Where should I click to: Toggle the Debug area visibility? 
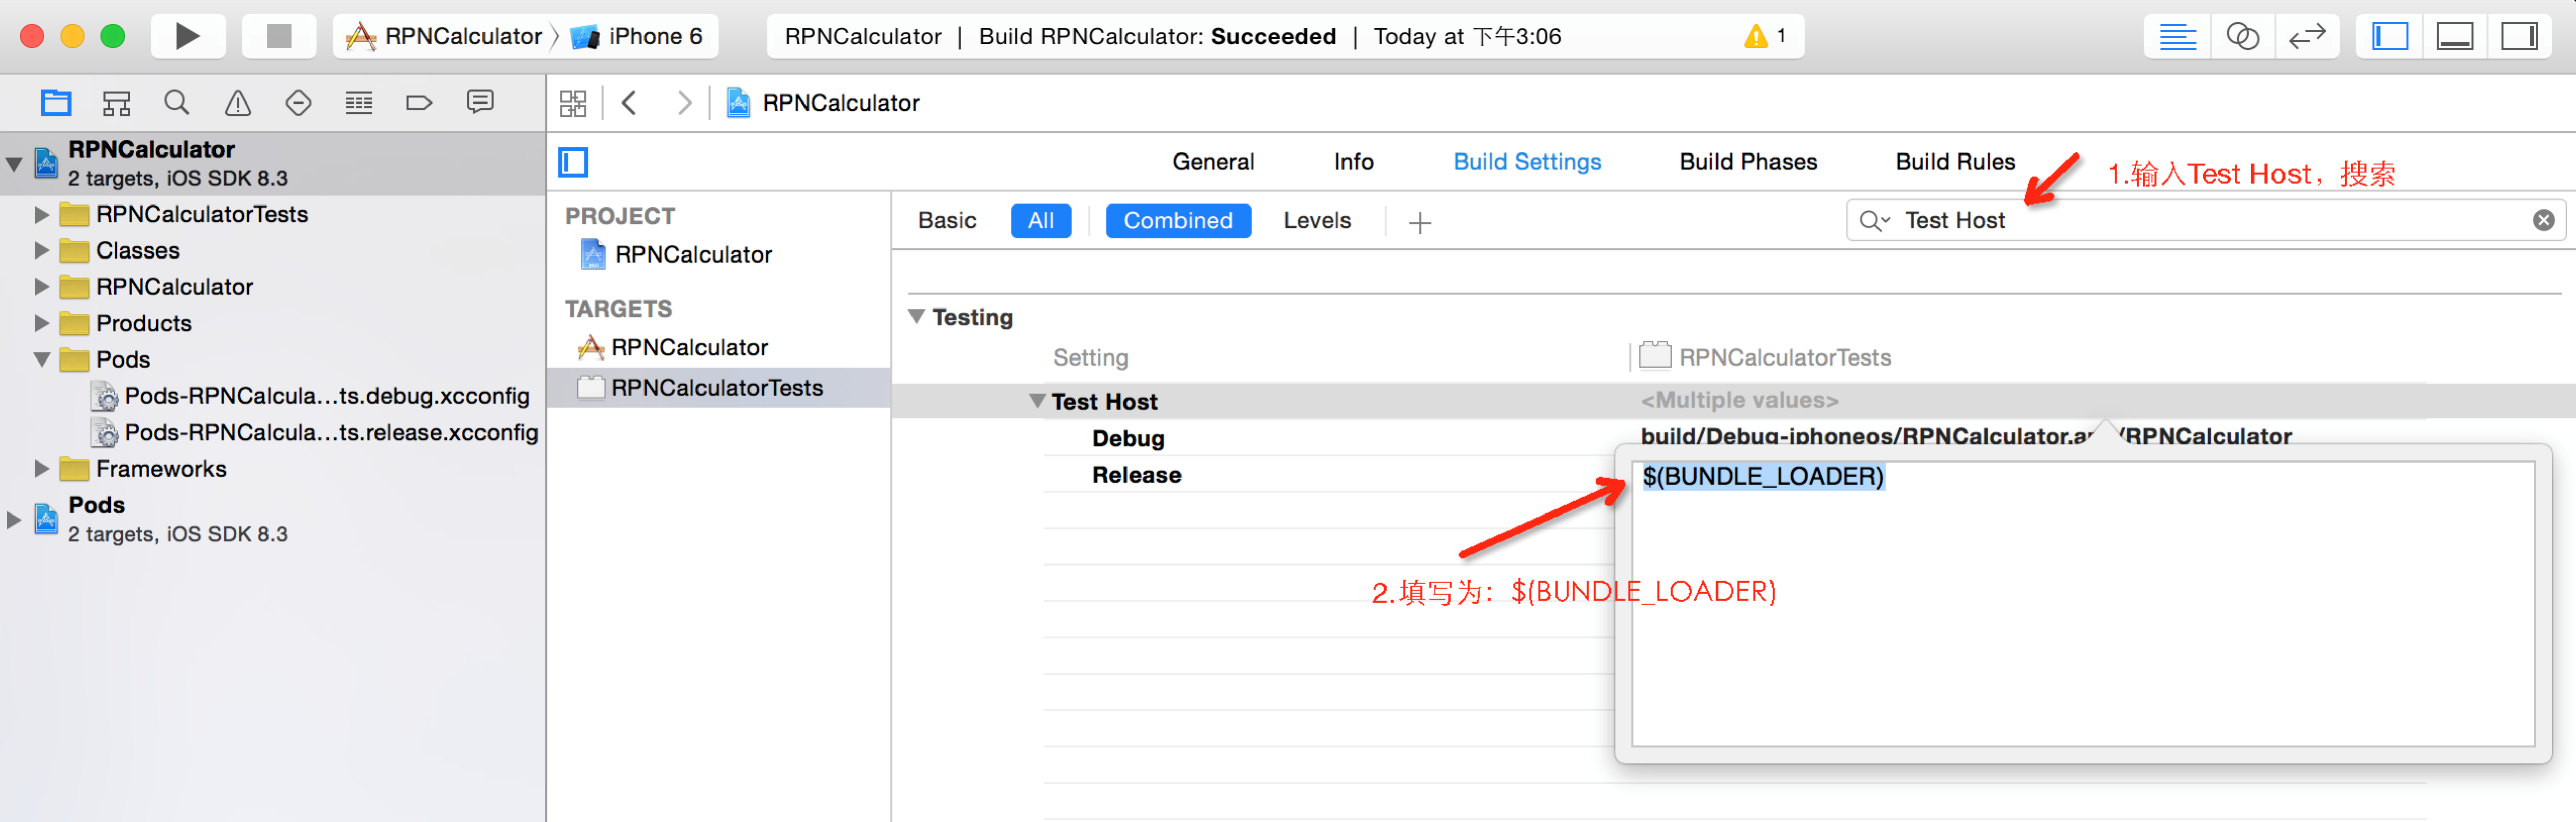pos(2454,37)
